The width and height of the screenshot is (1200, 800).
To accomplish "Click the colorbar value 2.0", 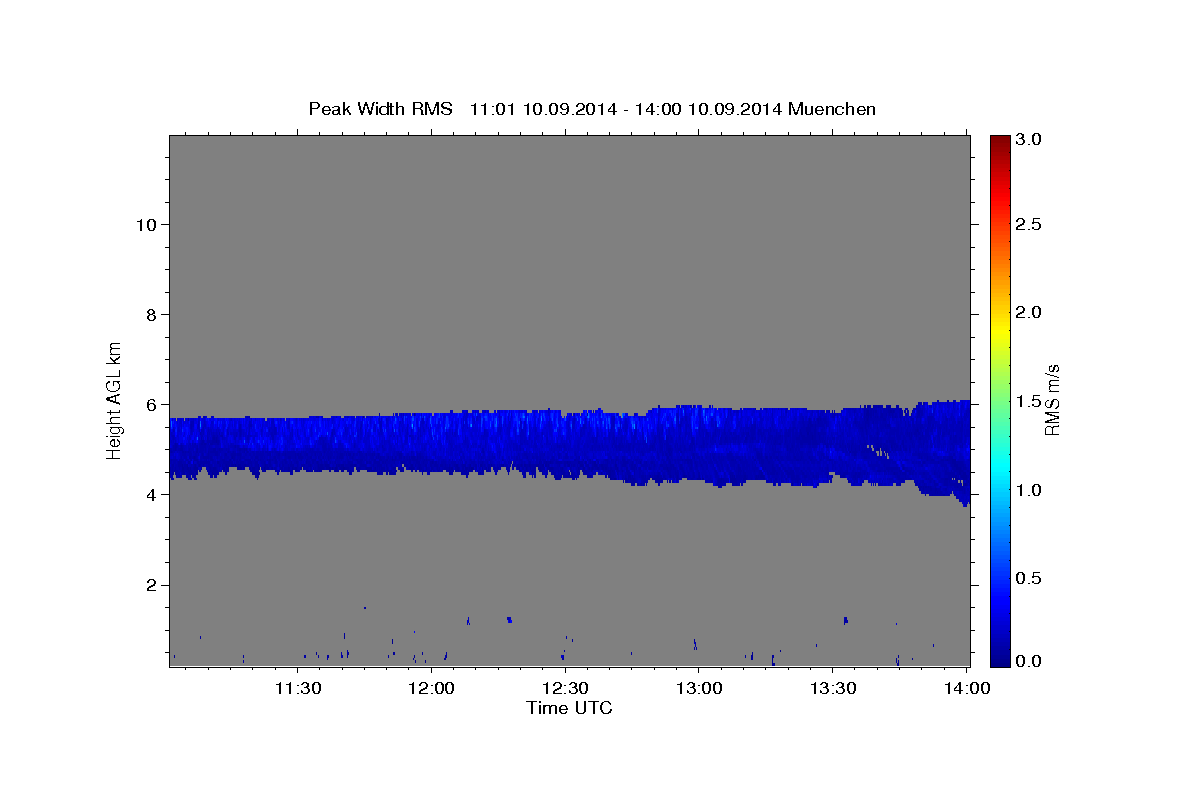I will coord(1030,313).
